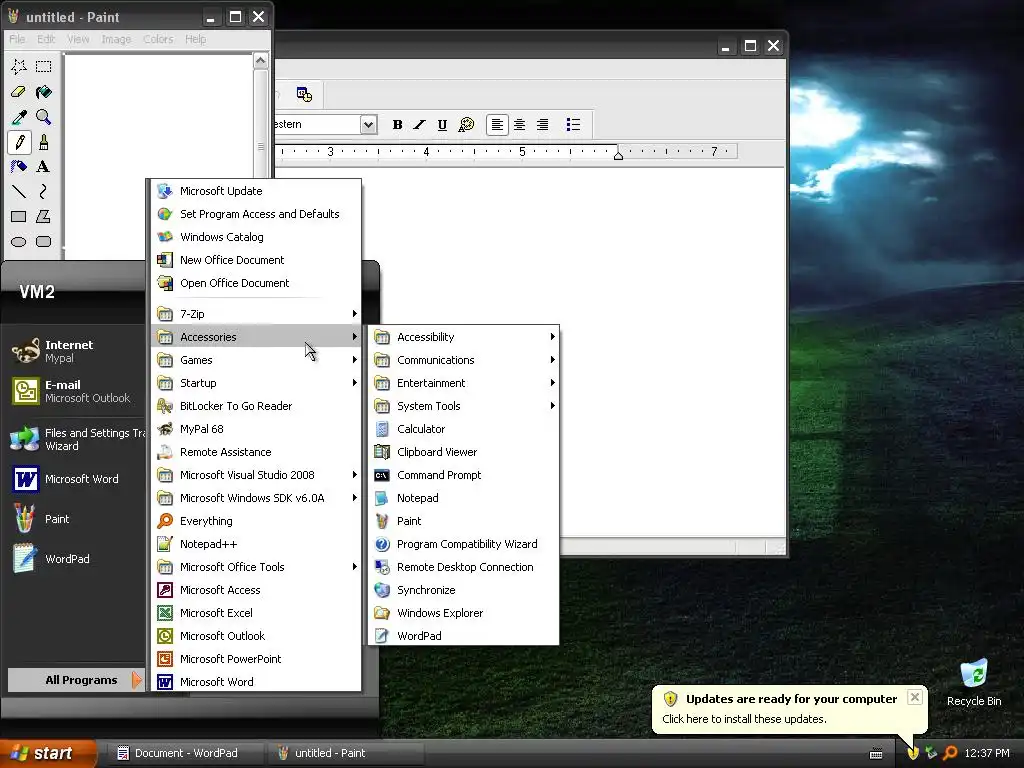Launch Microsoft Excel from All Programs

256,613
